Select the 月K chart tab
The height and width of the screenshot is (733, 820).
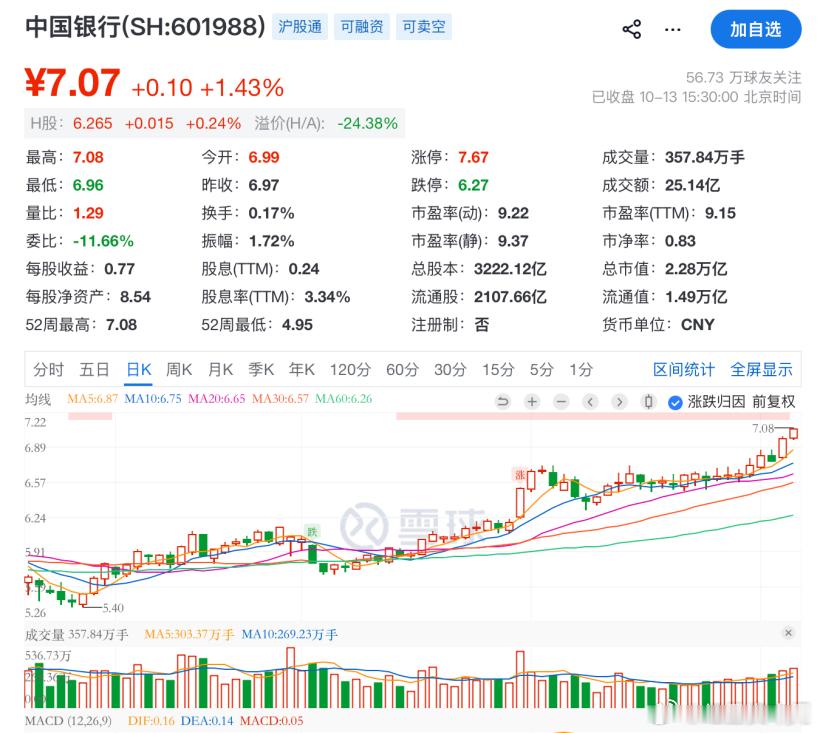[x=220, y=370]
